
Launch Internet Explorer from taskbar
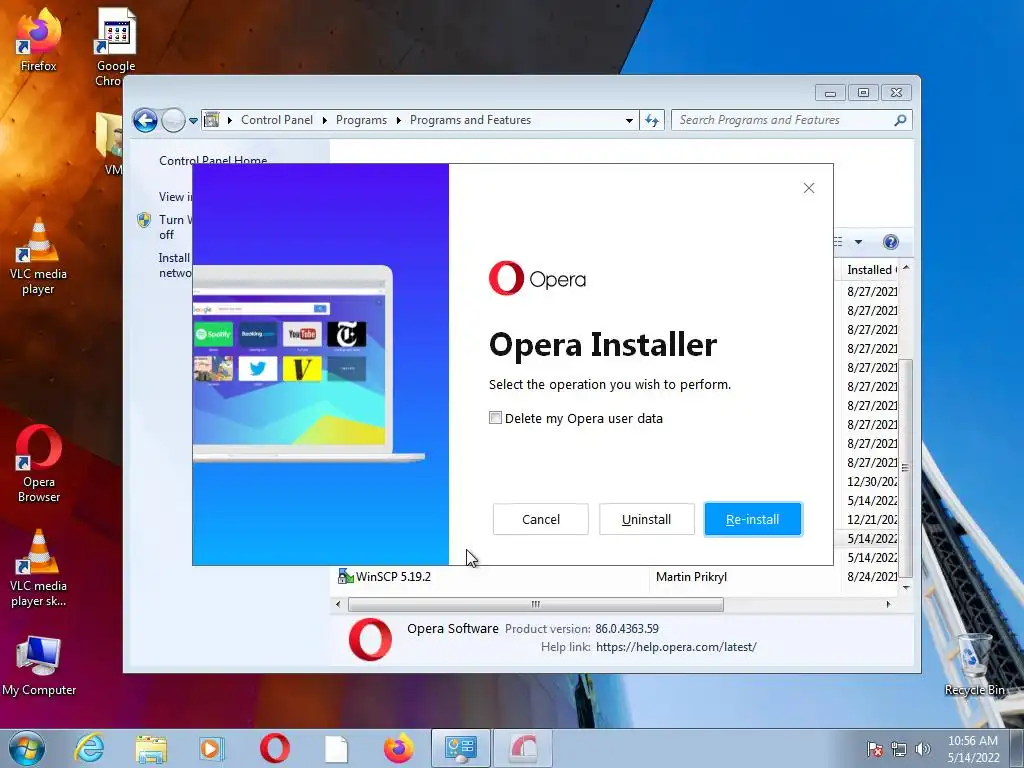tap(89, 748)
